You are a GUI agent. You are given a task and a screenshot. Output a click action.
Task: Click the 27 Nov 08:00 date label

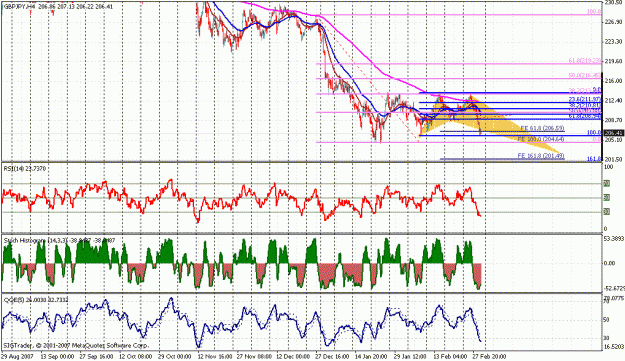[254, 356]
